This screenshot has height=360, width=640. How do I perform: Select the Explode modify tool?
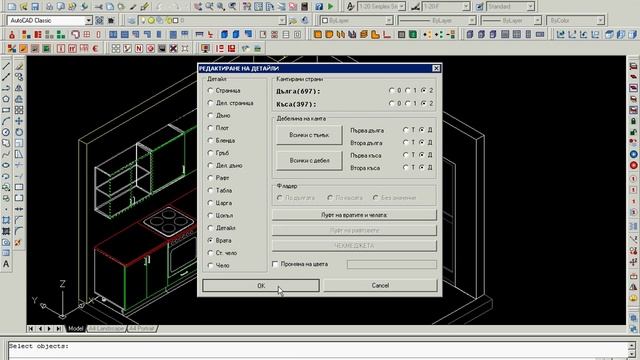[x=18, y=242]
